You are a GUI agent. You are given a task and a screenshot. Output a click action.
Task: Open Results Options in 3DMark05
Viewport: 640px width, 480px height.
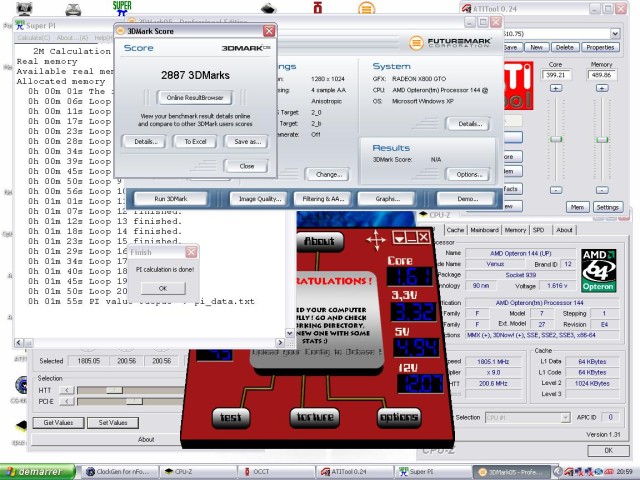469,175
